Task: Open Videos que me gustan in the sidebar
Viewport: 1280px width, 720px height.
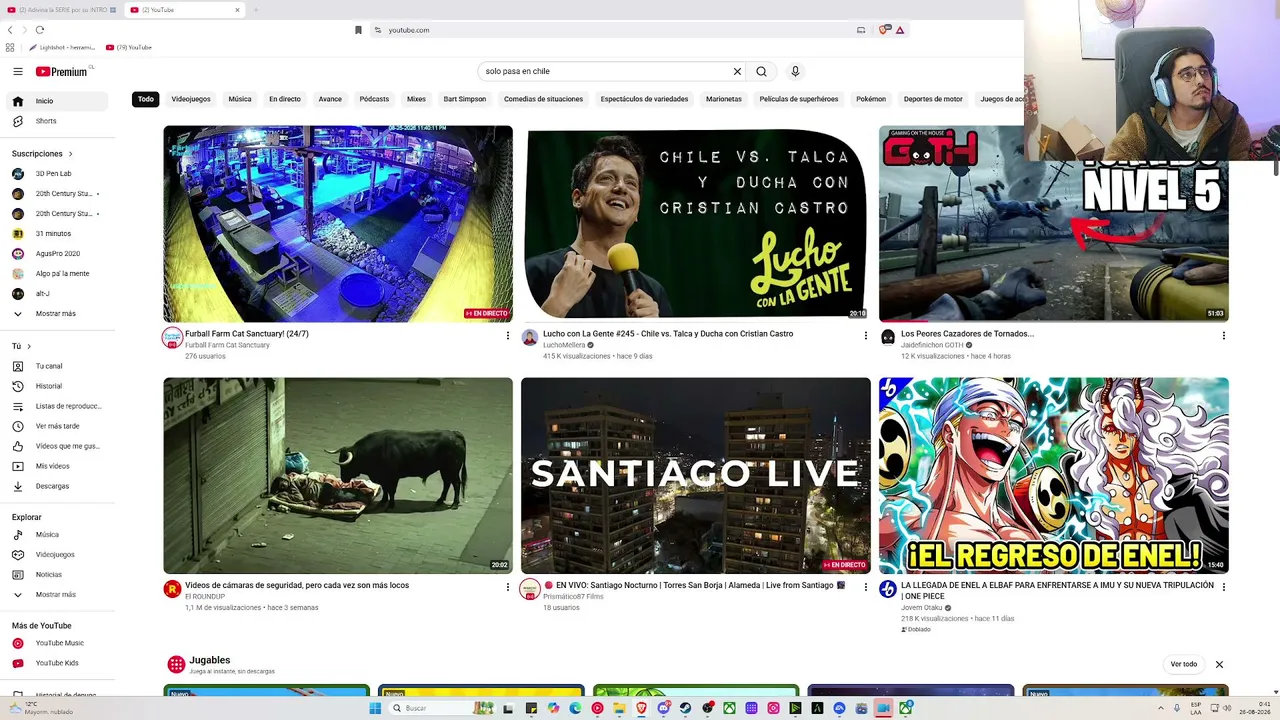Action: (56, 446)
